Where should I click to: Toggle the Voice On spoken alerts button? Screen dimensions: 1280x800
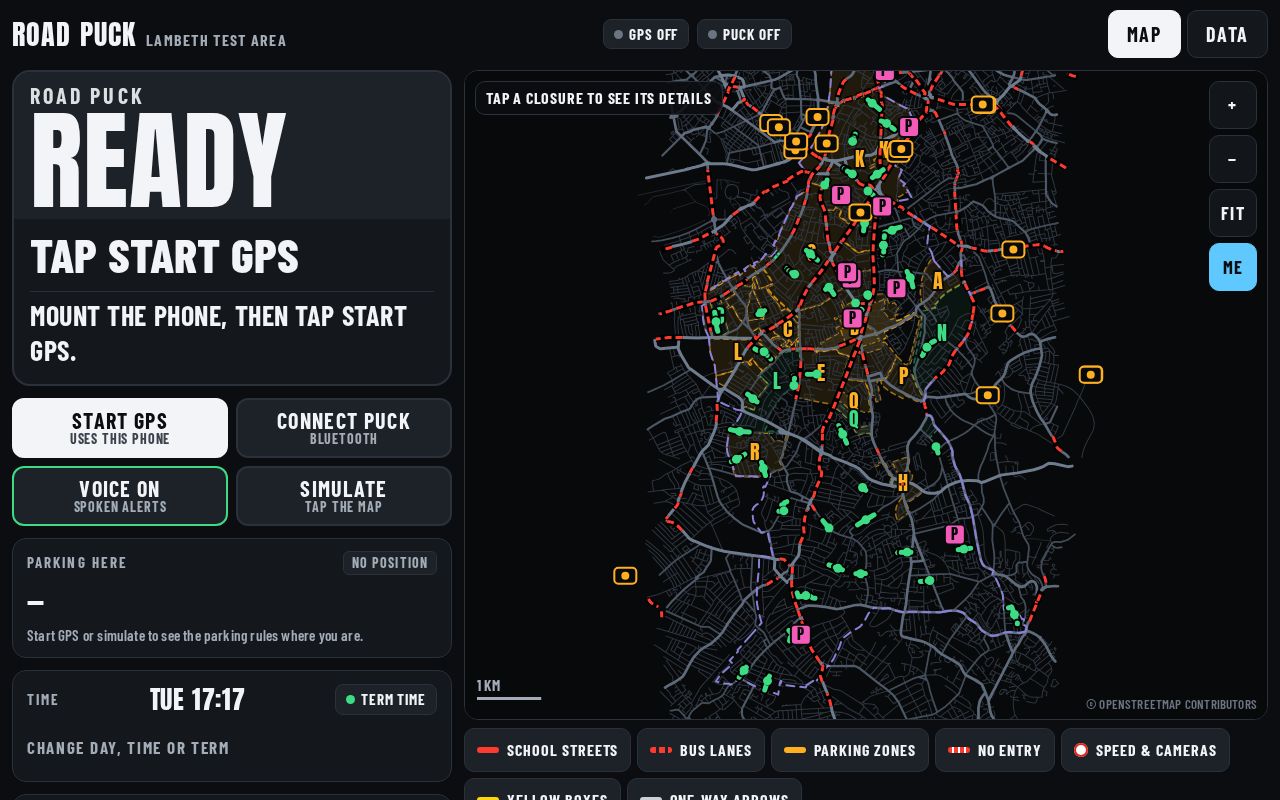tap(120, 496)
